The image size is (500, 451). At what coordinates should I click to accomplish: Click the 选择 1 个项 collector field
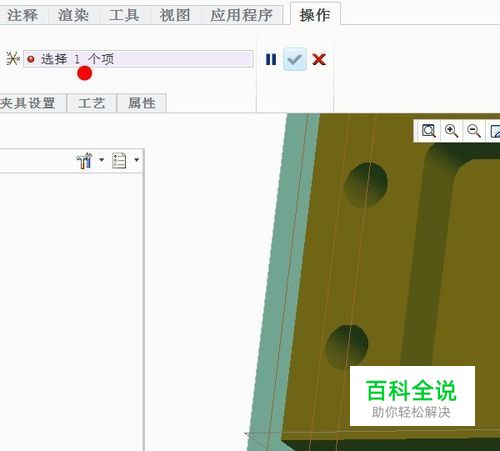click(x=138, y=59)
